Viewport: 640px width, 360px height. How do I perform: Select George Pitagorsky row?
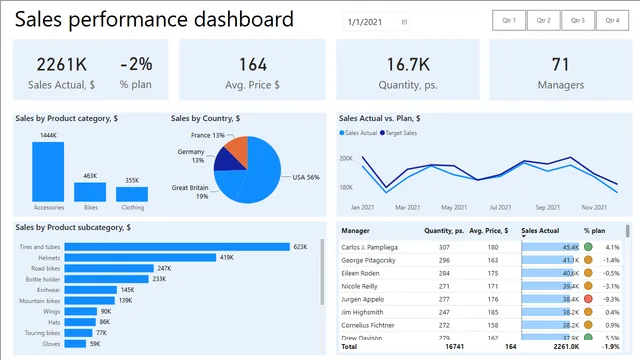(x=480, y=260)
